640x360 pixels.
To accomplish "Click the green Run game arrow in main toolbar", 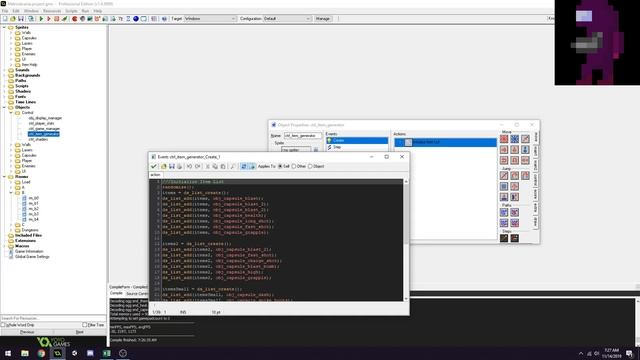I will coord(41,19).
